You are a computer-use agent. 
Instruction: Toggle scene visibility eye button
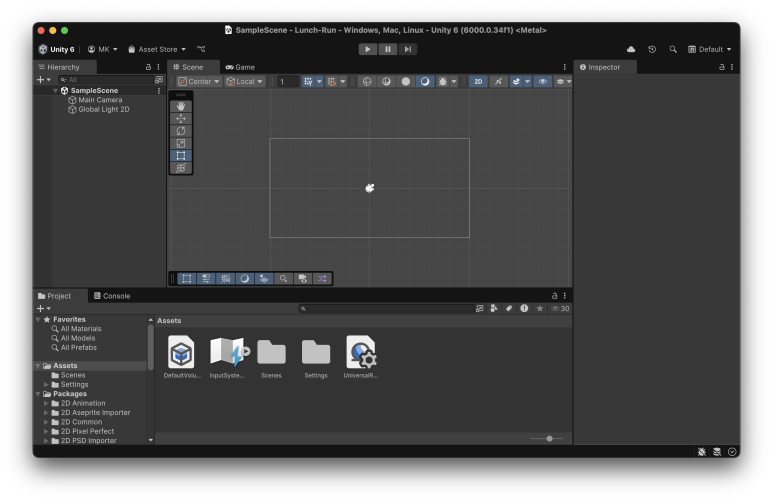pos(542,81)
